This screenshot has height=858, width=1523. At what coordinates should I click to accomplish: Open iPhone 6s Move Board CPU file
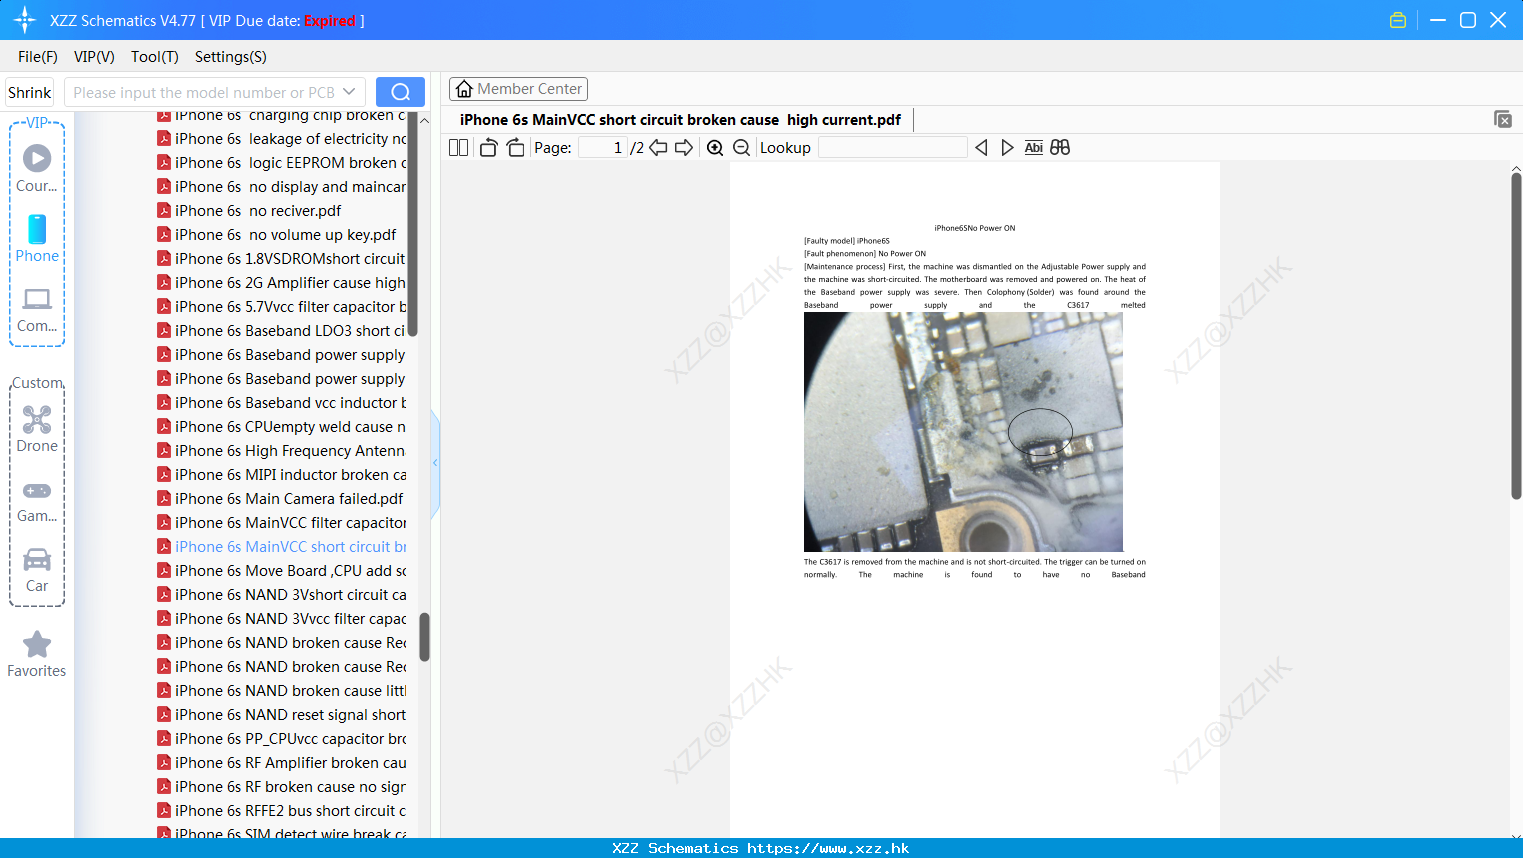(x=282, y=571)
